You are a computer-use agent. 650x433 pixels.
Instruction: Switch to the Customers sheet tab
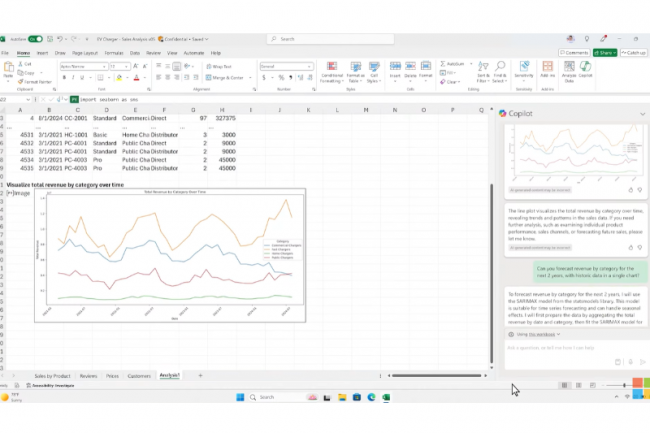[x=139, y=376]
